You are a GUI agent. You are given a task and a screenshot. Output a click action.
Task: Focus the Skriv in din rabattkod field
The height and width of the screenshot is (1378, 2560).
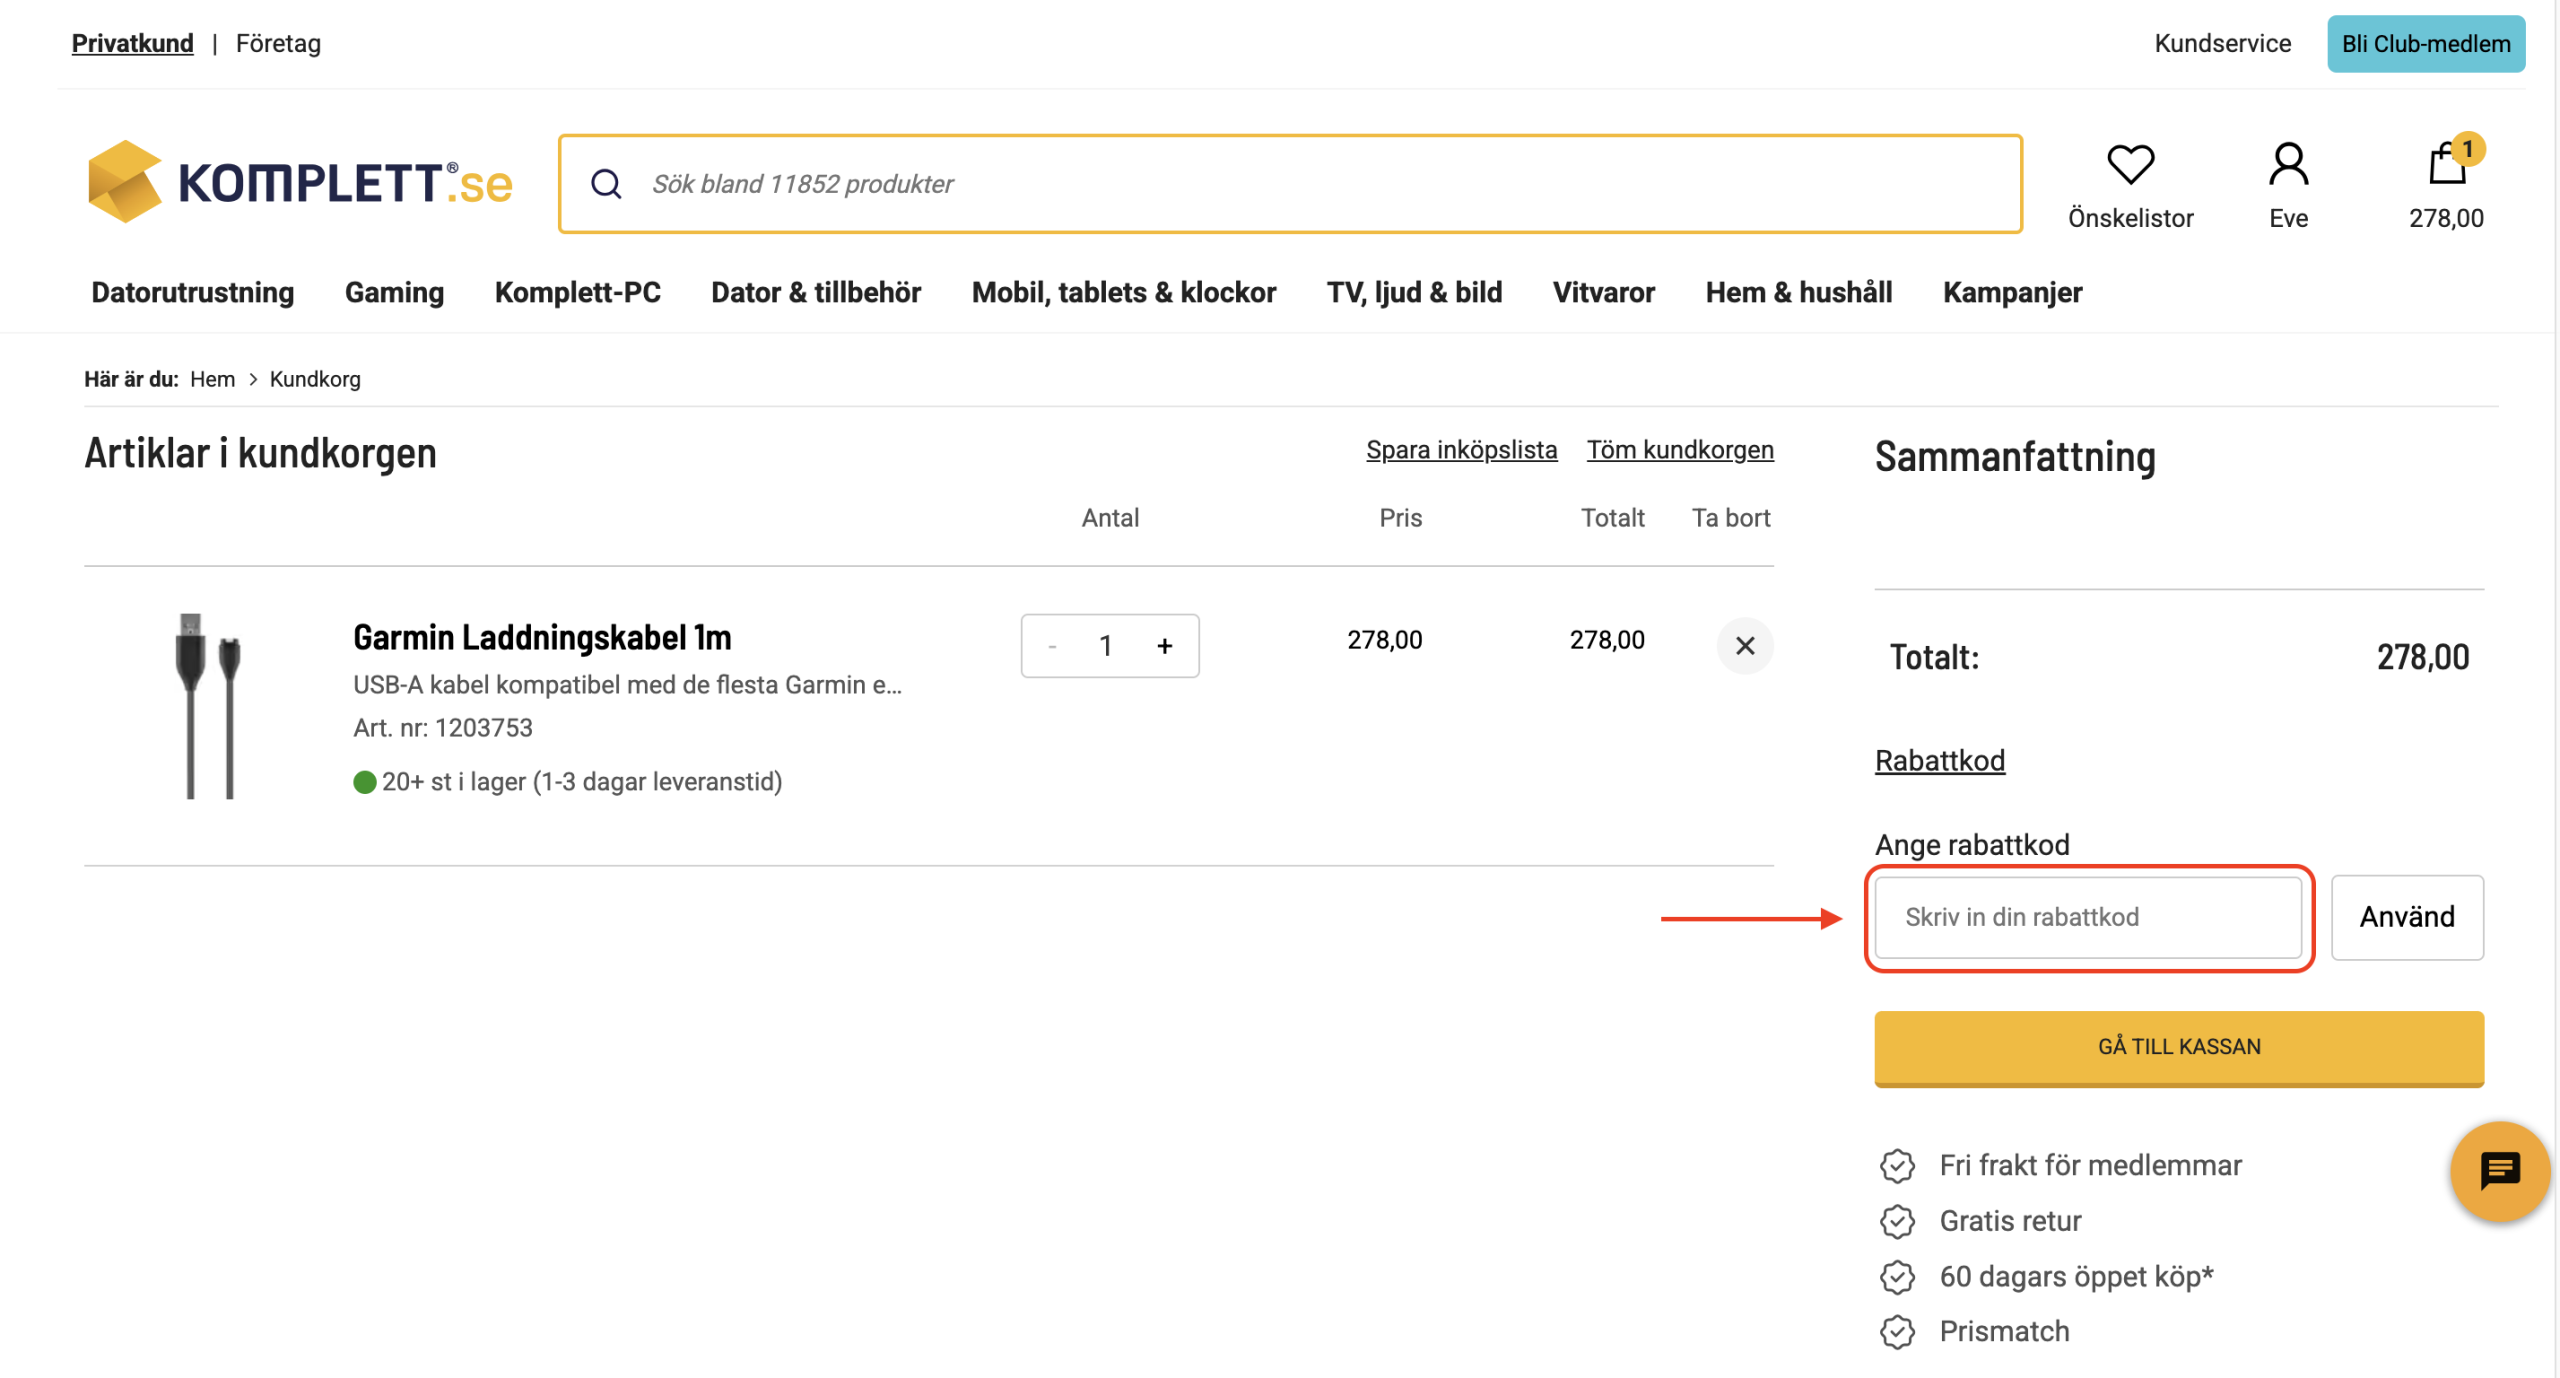click(x=2088, y=917)
